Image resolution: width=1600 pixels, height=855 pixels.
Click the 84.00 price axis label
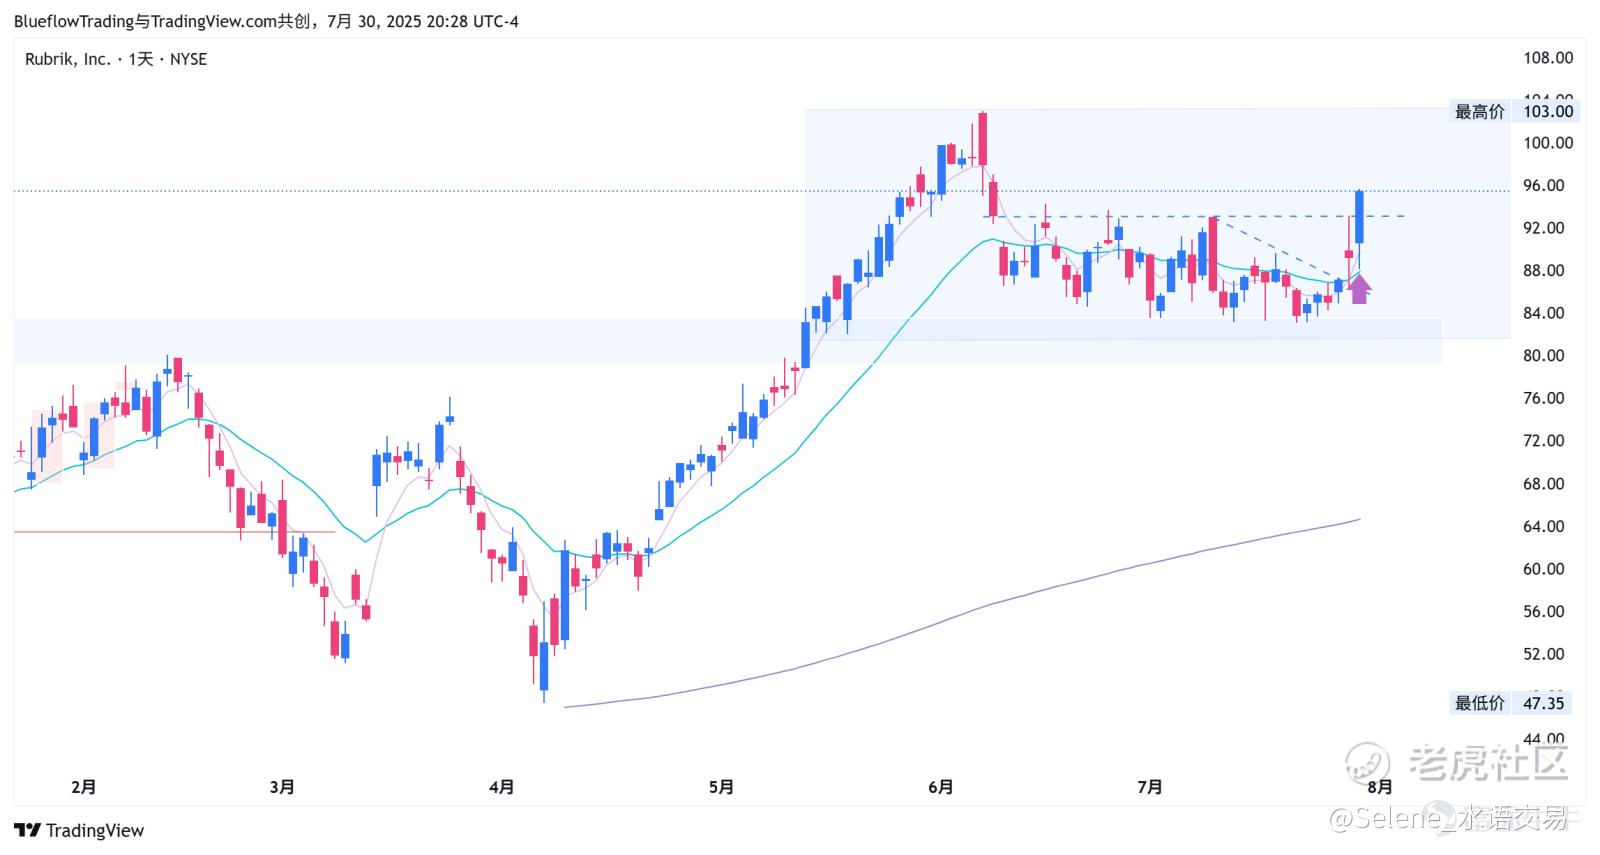(x=1544, y=313)
